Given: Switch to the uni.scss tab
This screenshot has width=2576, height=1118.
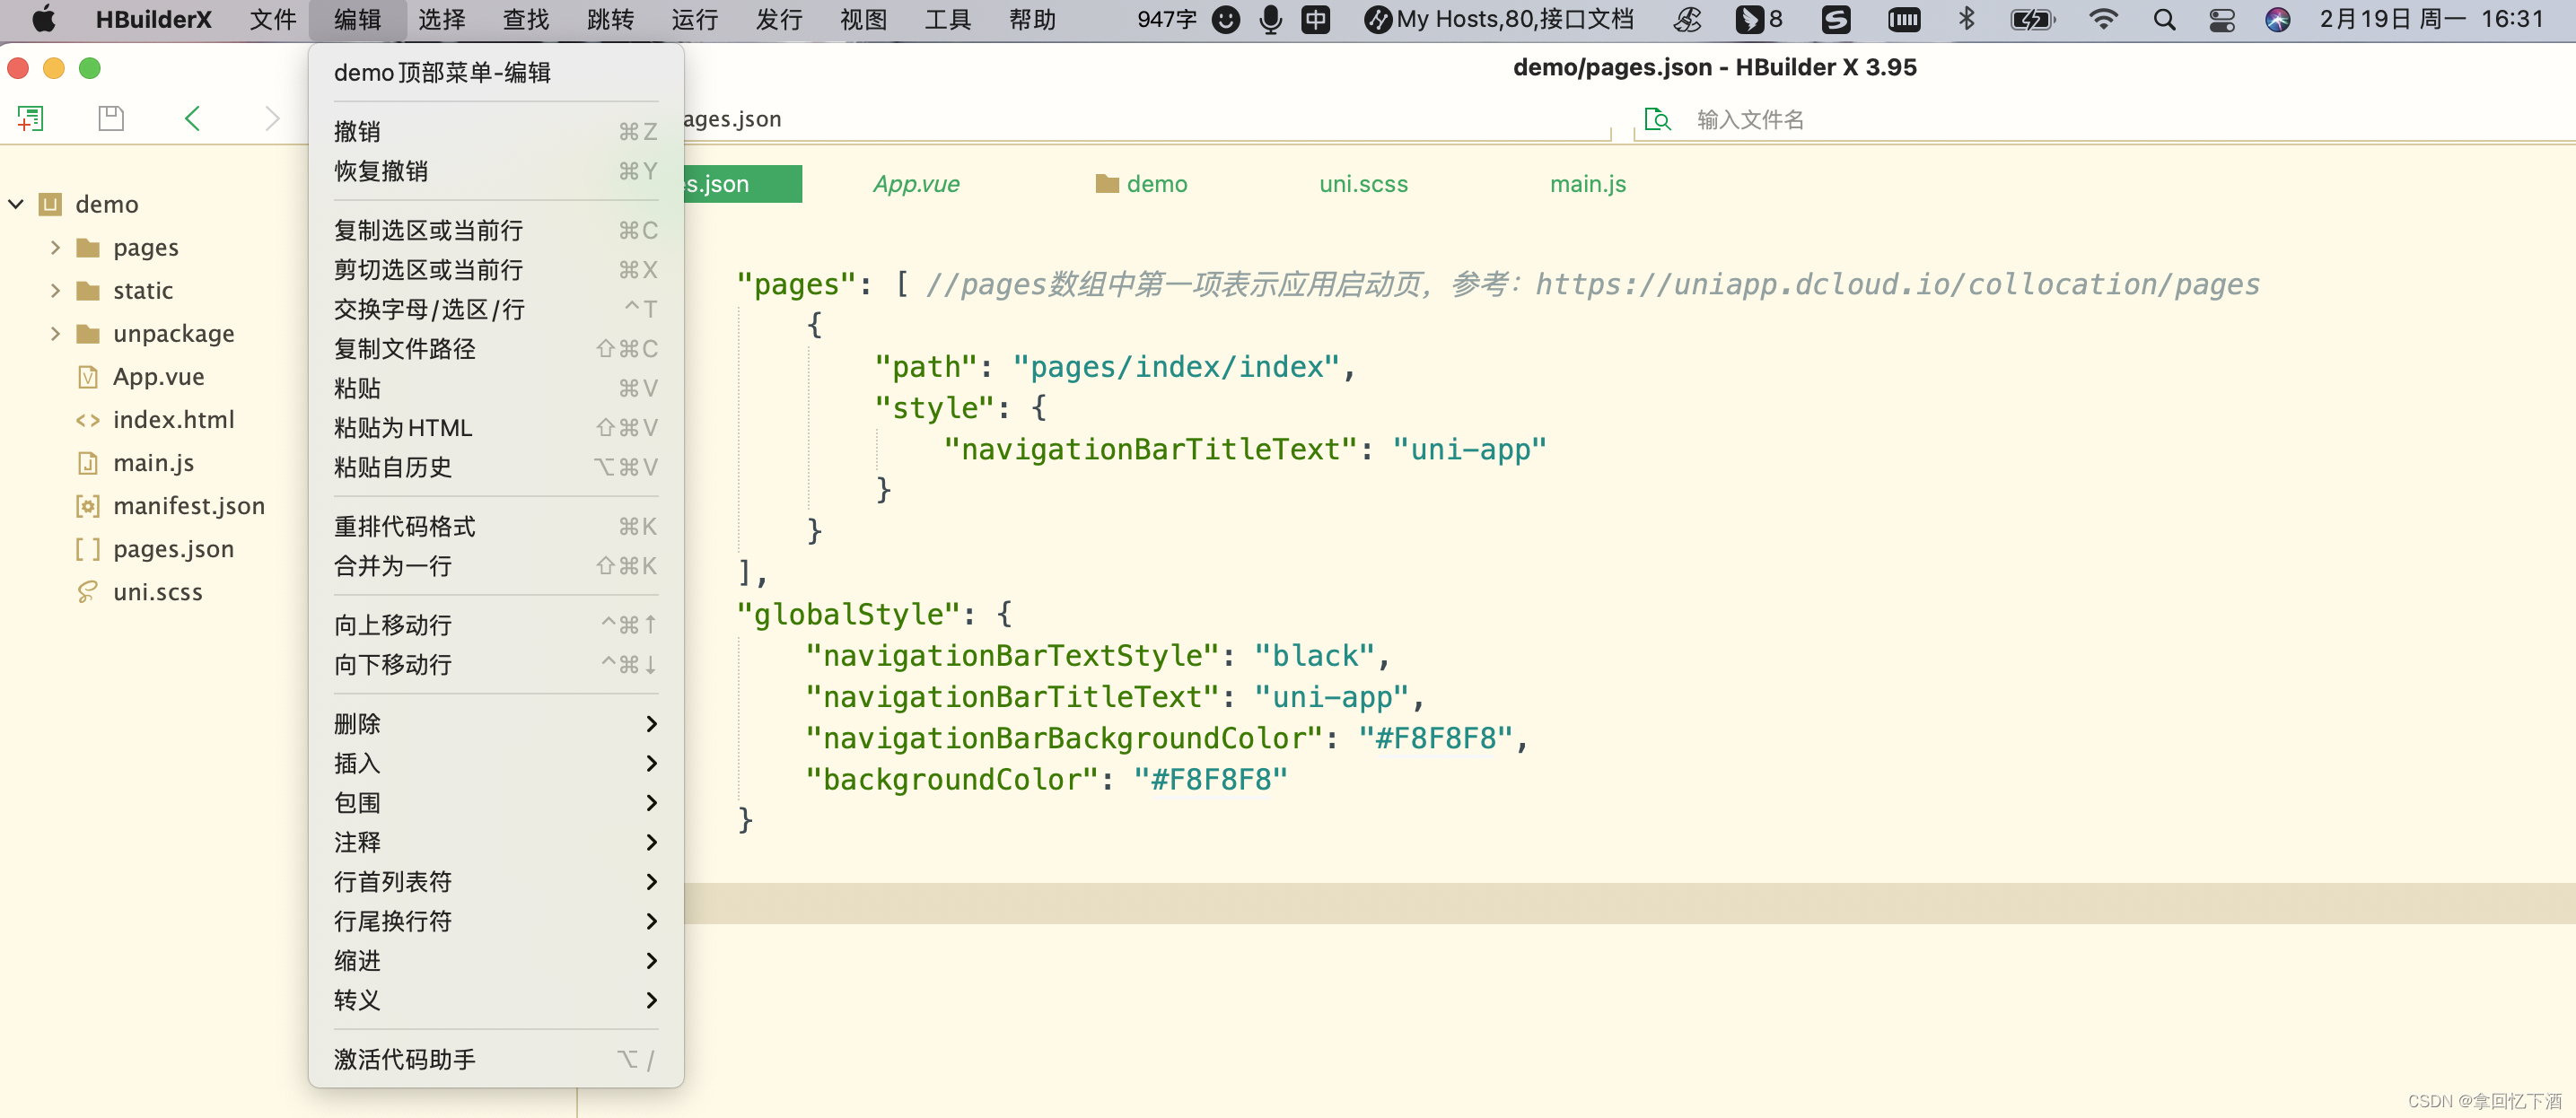Looking at the screenshot, I should click(1363, 184).
